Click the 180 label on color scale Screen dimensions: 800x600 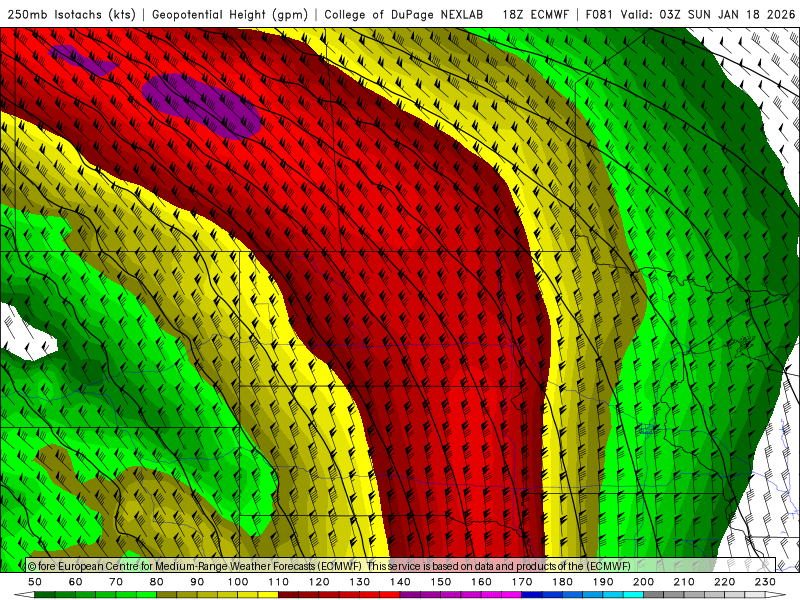pyautogui.click(x=562, y=582)
